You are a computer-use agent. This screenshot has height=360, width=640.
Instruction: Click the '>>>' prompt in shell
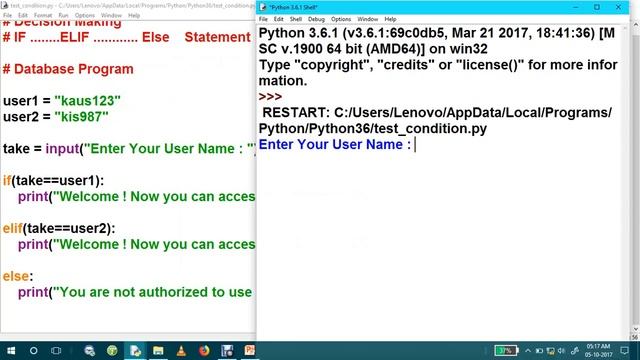point(270,97)
